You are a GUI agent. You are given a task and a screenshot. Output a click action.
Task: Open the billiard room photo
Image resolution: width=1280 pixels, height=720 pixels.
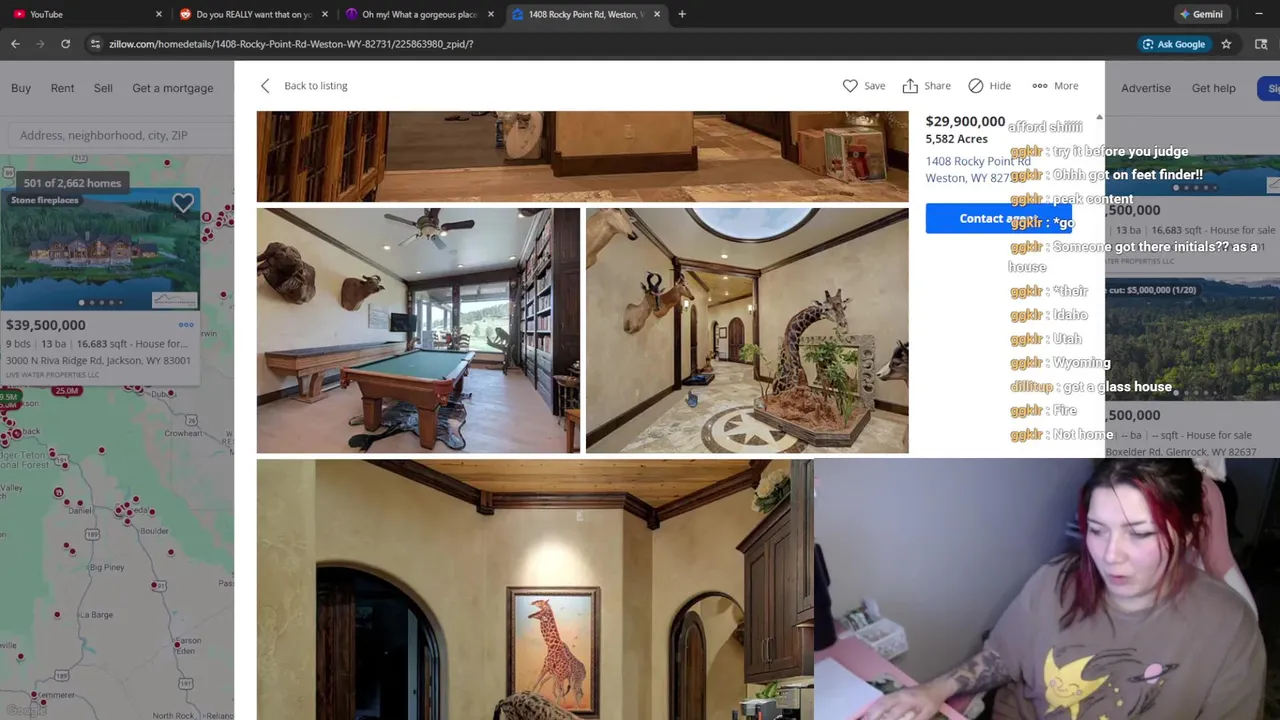coord(418,330)
